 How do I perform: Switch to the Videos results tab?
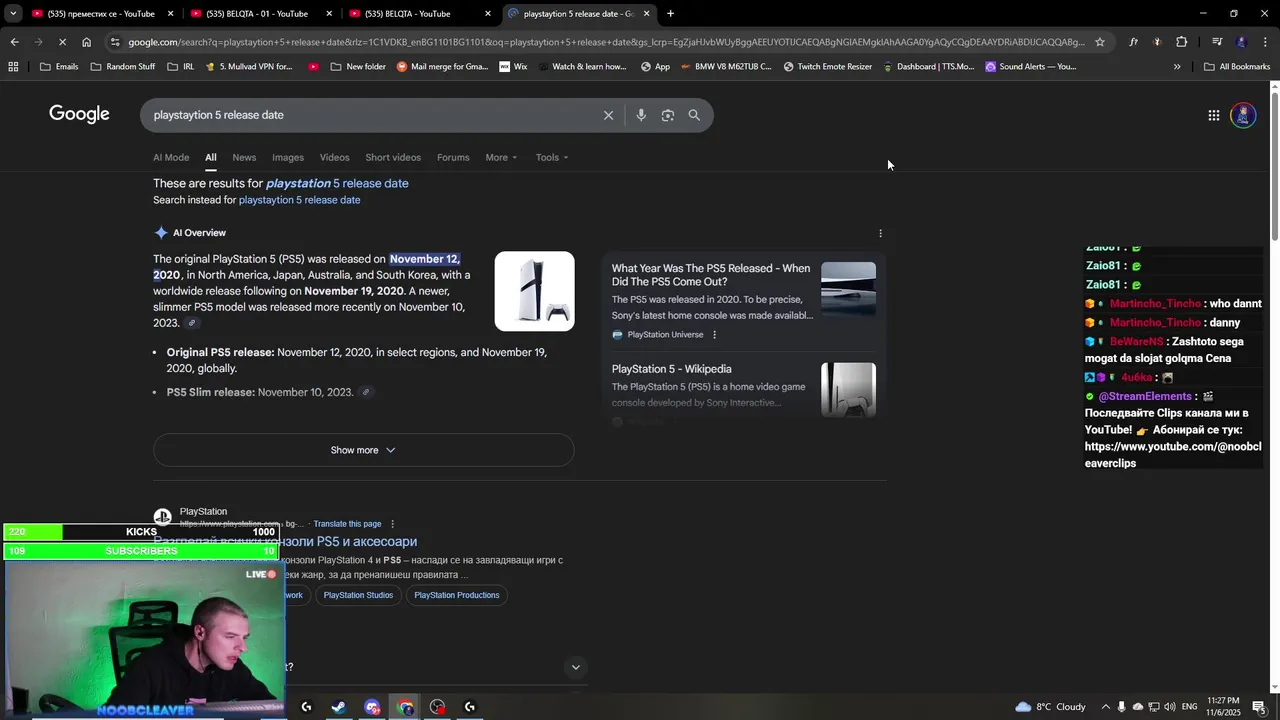pos(335,157)
